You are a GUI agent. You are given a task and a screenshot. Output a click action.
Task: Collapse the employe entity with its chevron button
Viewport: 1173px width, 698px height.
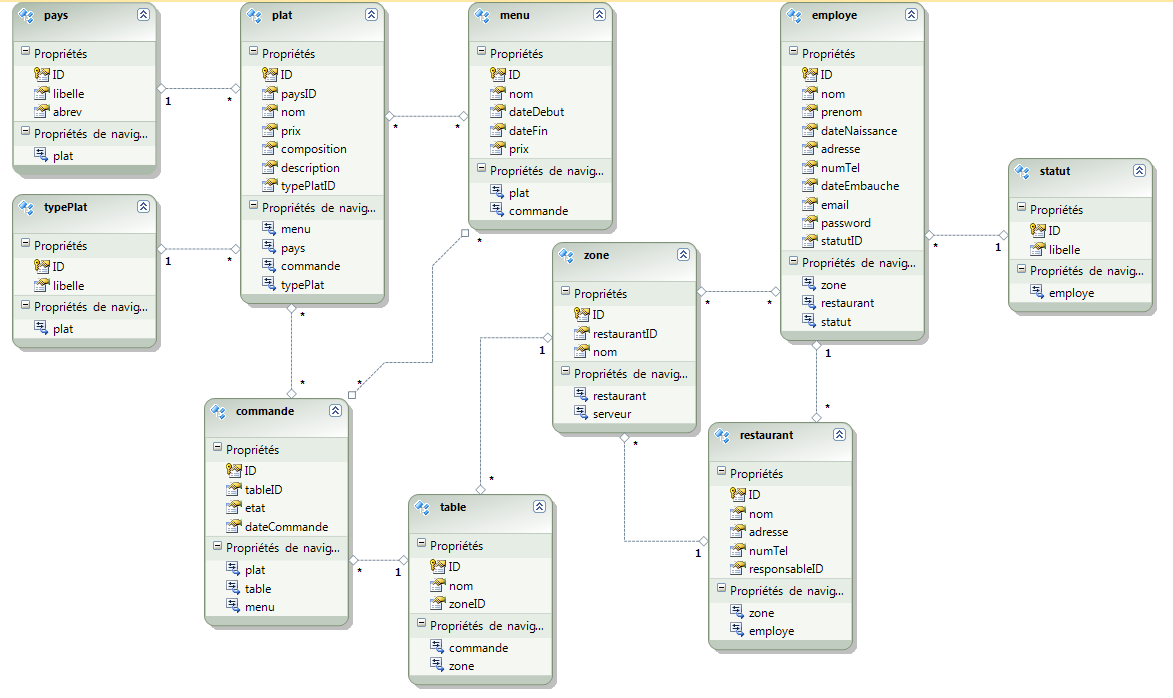tap(911, 15)
